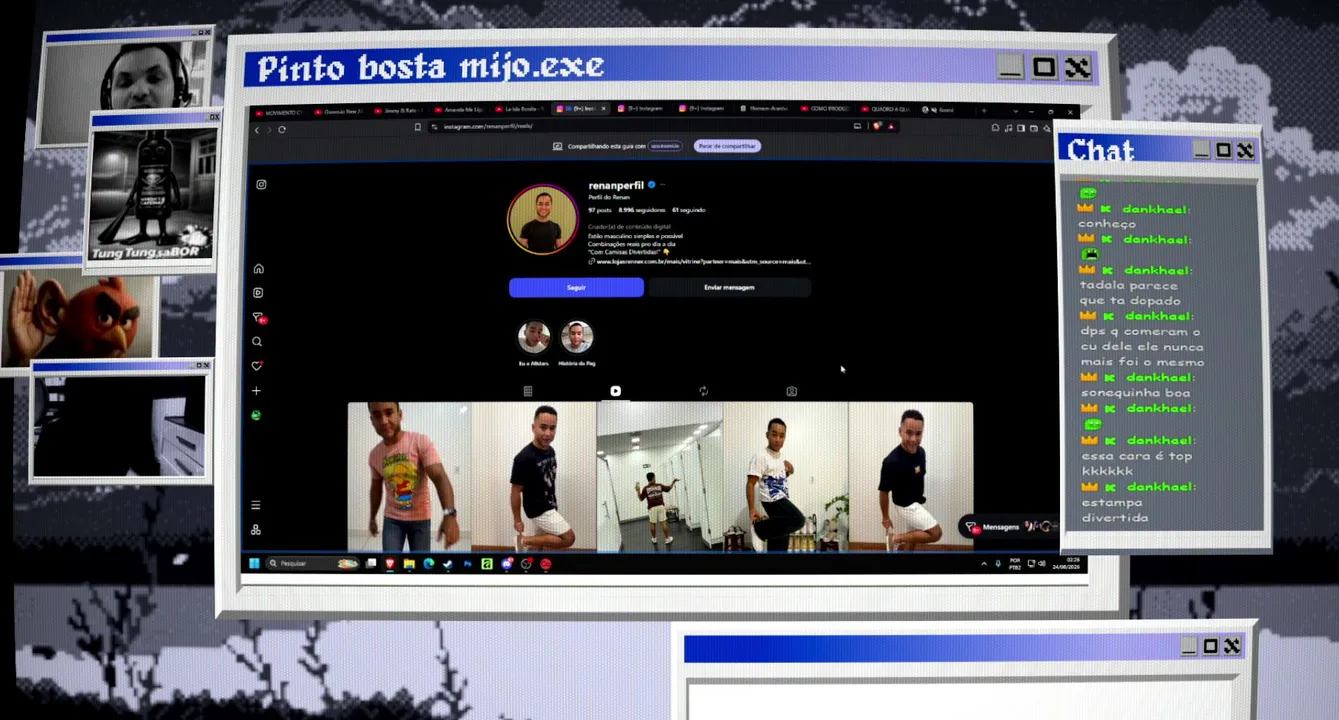Viewport: 1339px width, 720px height.
Task: Click the Brave Shields icon in the address bar
Action: (877, 126)
